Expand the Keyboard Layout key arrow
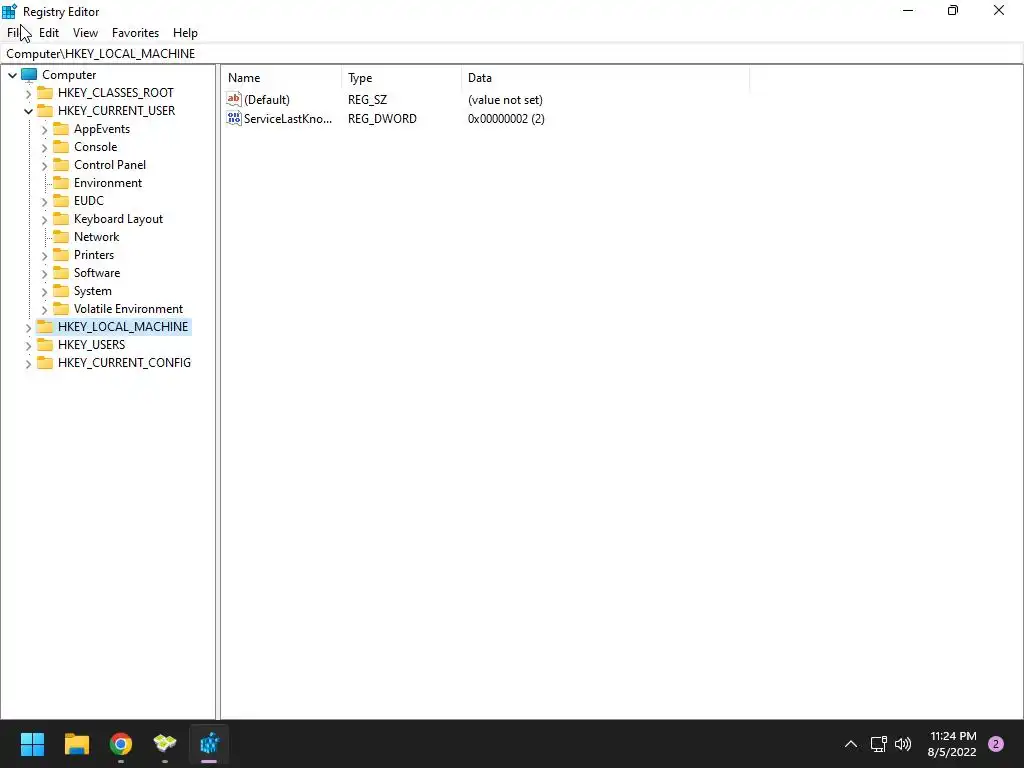1024x768 pixels. 44,219
